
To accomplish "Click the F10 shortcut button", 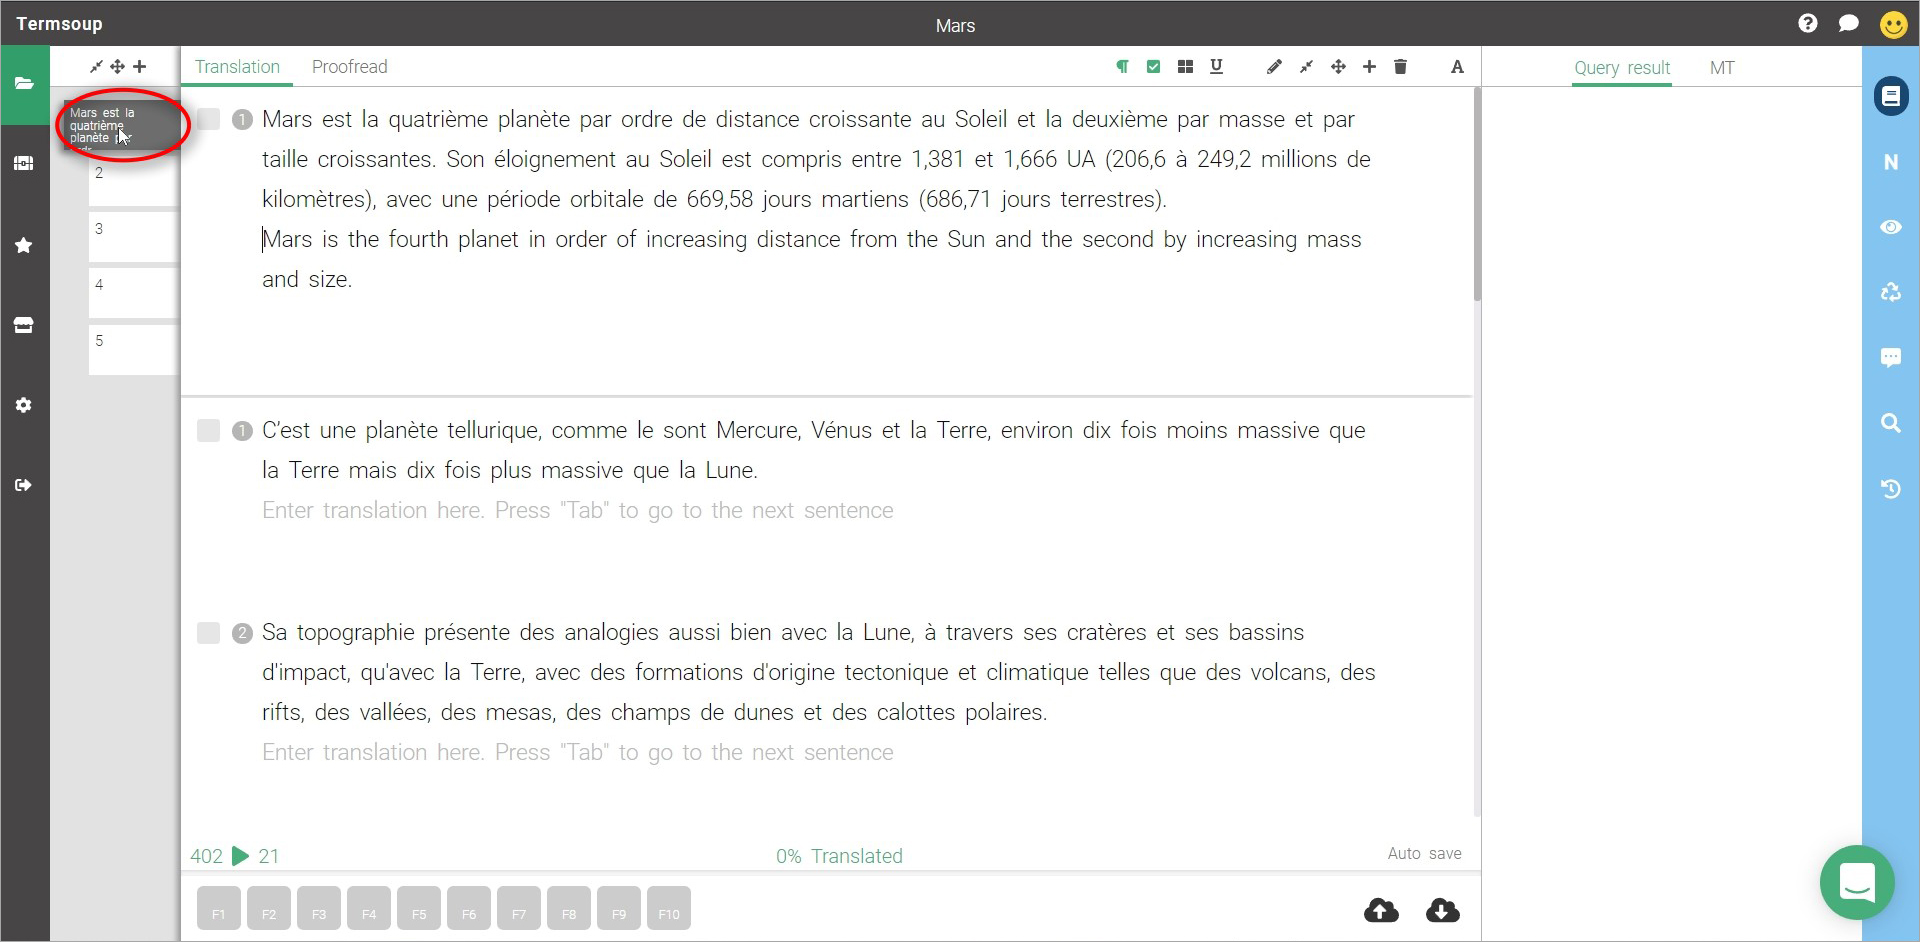I will pos(669,908).
